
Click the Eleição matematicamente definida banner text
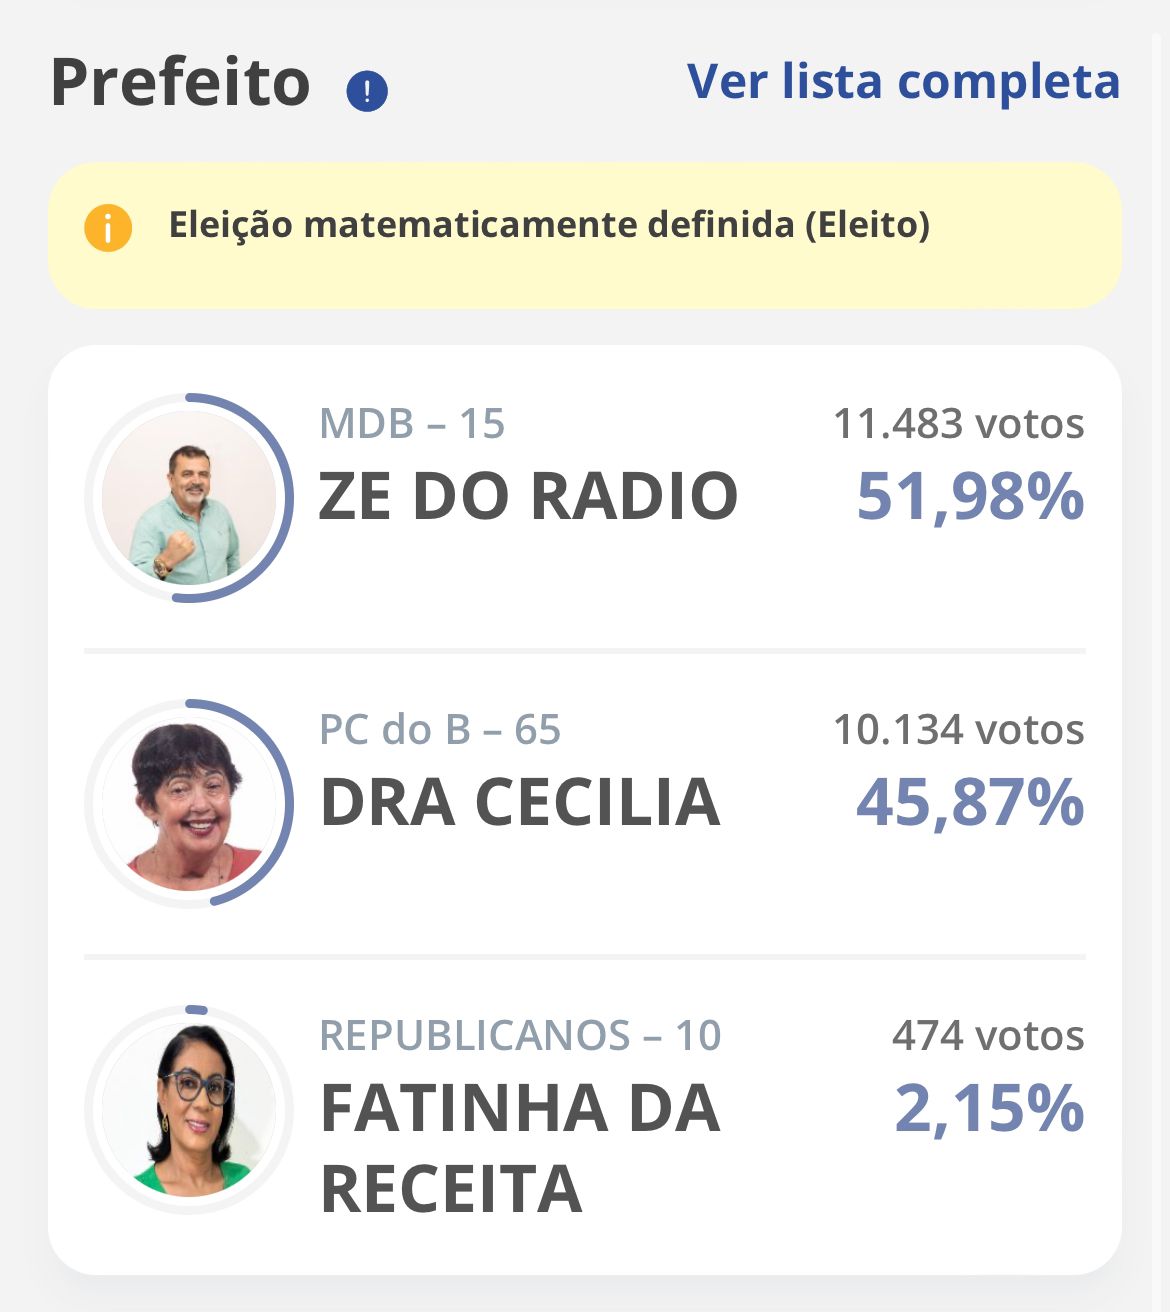click(x=549, y=225)
